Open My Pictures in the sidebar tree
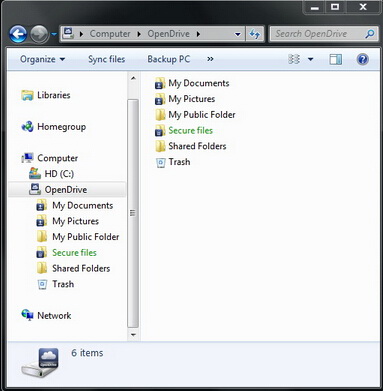This screenshot has width=383, height=391. pos(75,221)
